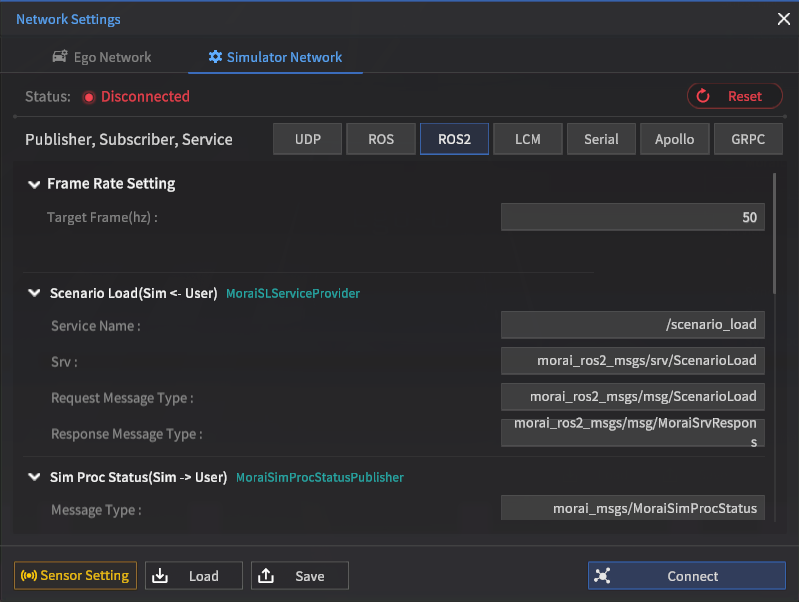Select the UDP protocol option
Viewport: 799px width, 602px height.
[308, 139]
